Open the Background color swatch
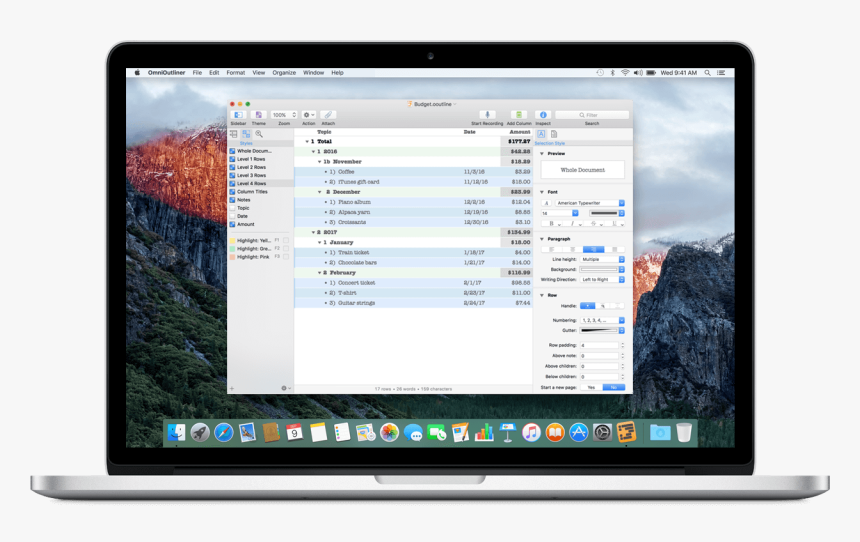This screenshot has height=542, width=860. (x=602, y=269)
